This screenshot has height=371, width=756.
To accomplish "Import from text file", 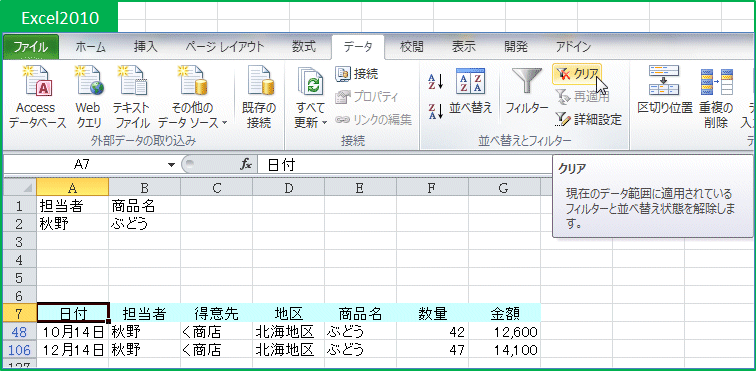I will [132, 97].
